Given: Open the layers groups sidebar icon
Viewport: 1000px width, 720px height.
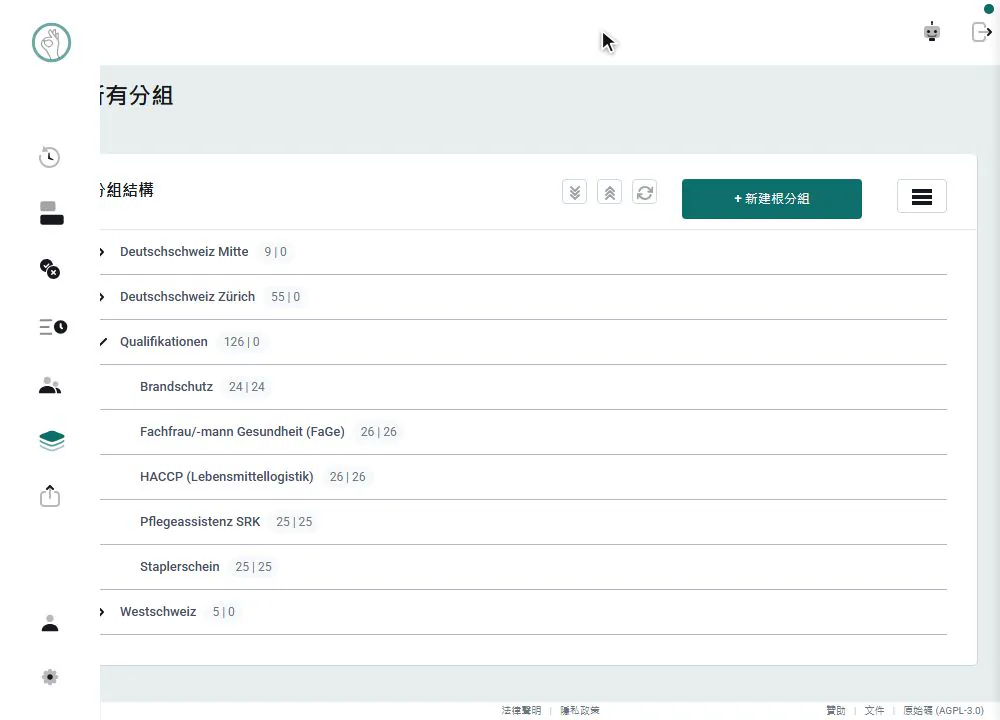Looking at the screenshot, I should click(x=52, y=440).
